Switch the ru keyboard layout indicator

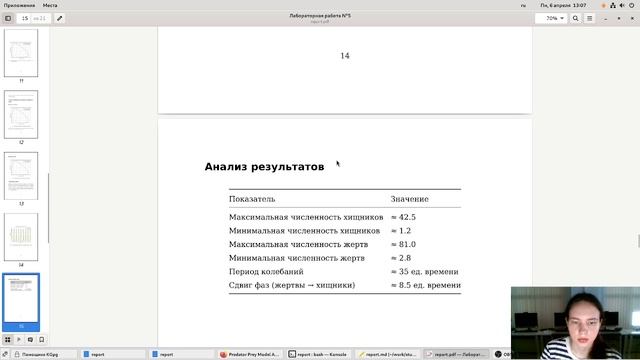pyautogui.click(x=523, y=5)
